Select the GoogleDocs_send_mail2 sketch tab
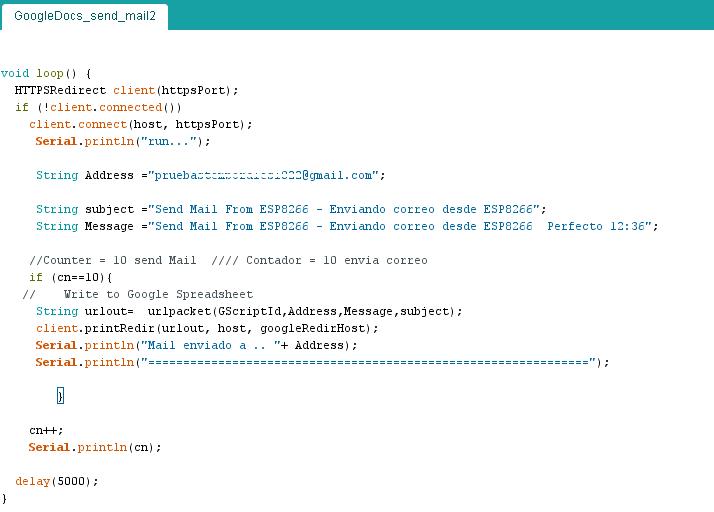The width and height of the screenshot is (714, 512). [x=85, y=16]
